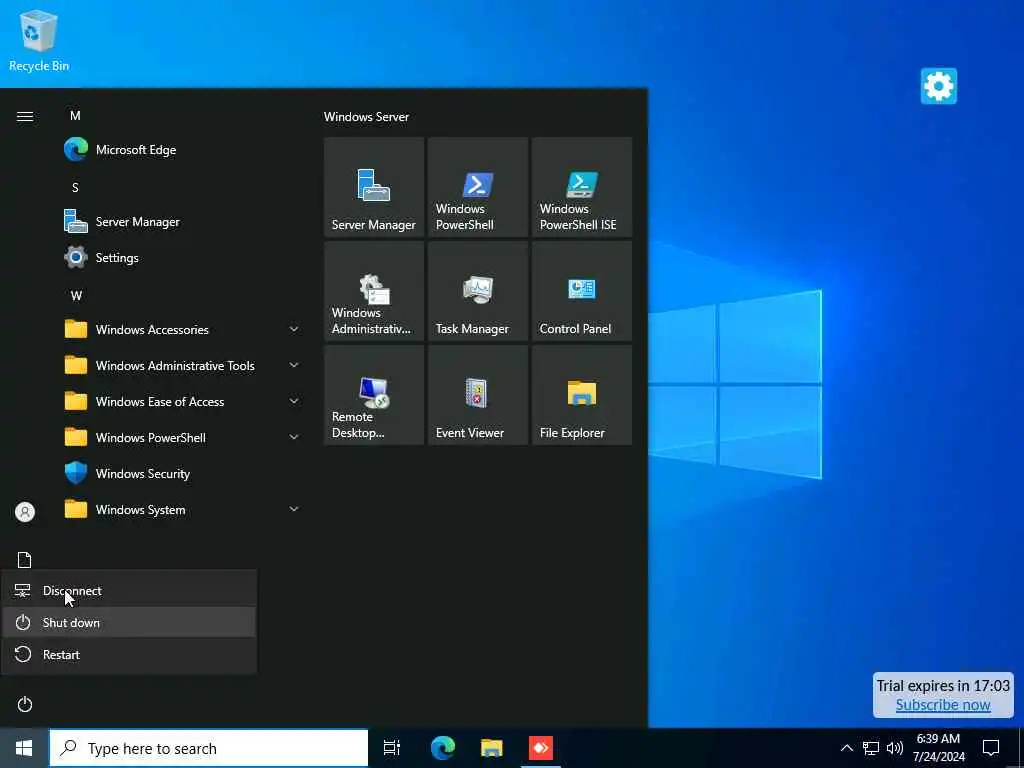Click the Subscribe now link
Image resolution: width=1024 pixels, height=768 pixels.
pyautogui.click(x=943, y=705)
